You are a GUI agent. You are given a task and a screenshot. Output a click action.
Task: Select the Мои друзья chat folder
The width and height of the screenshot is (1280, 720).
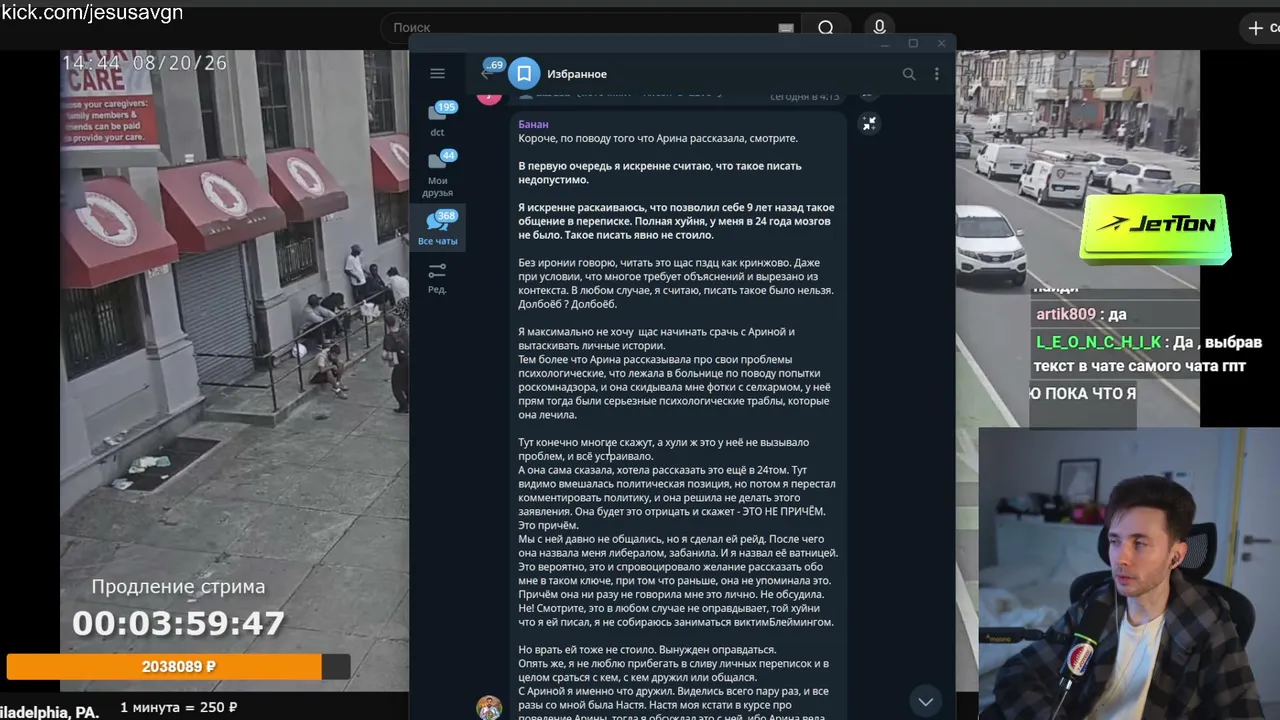(x=438, y=174)
